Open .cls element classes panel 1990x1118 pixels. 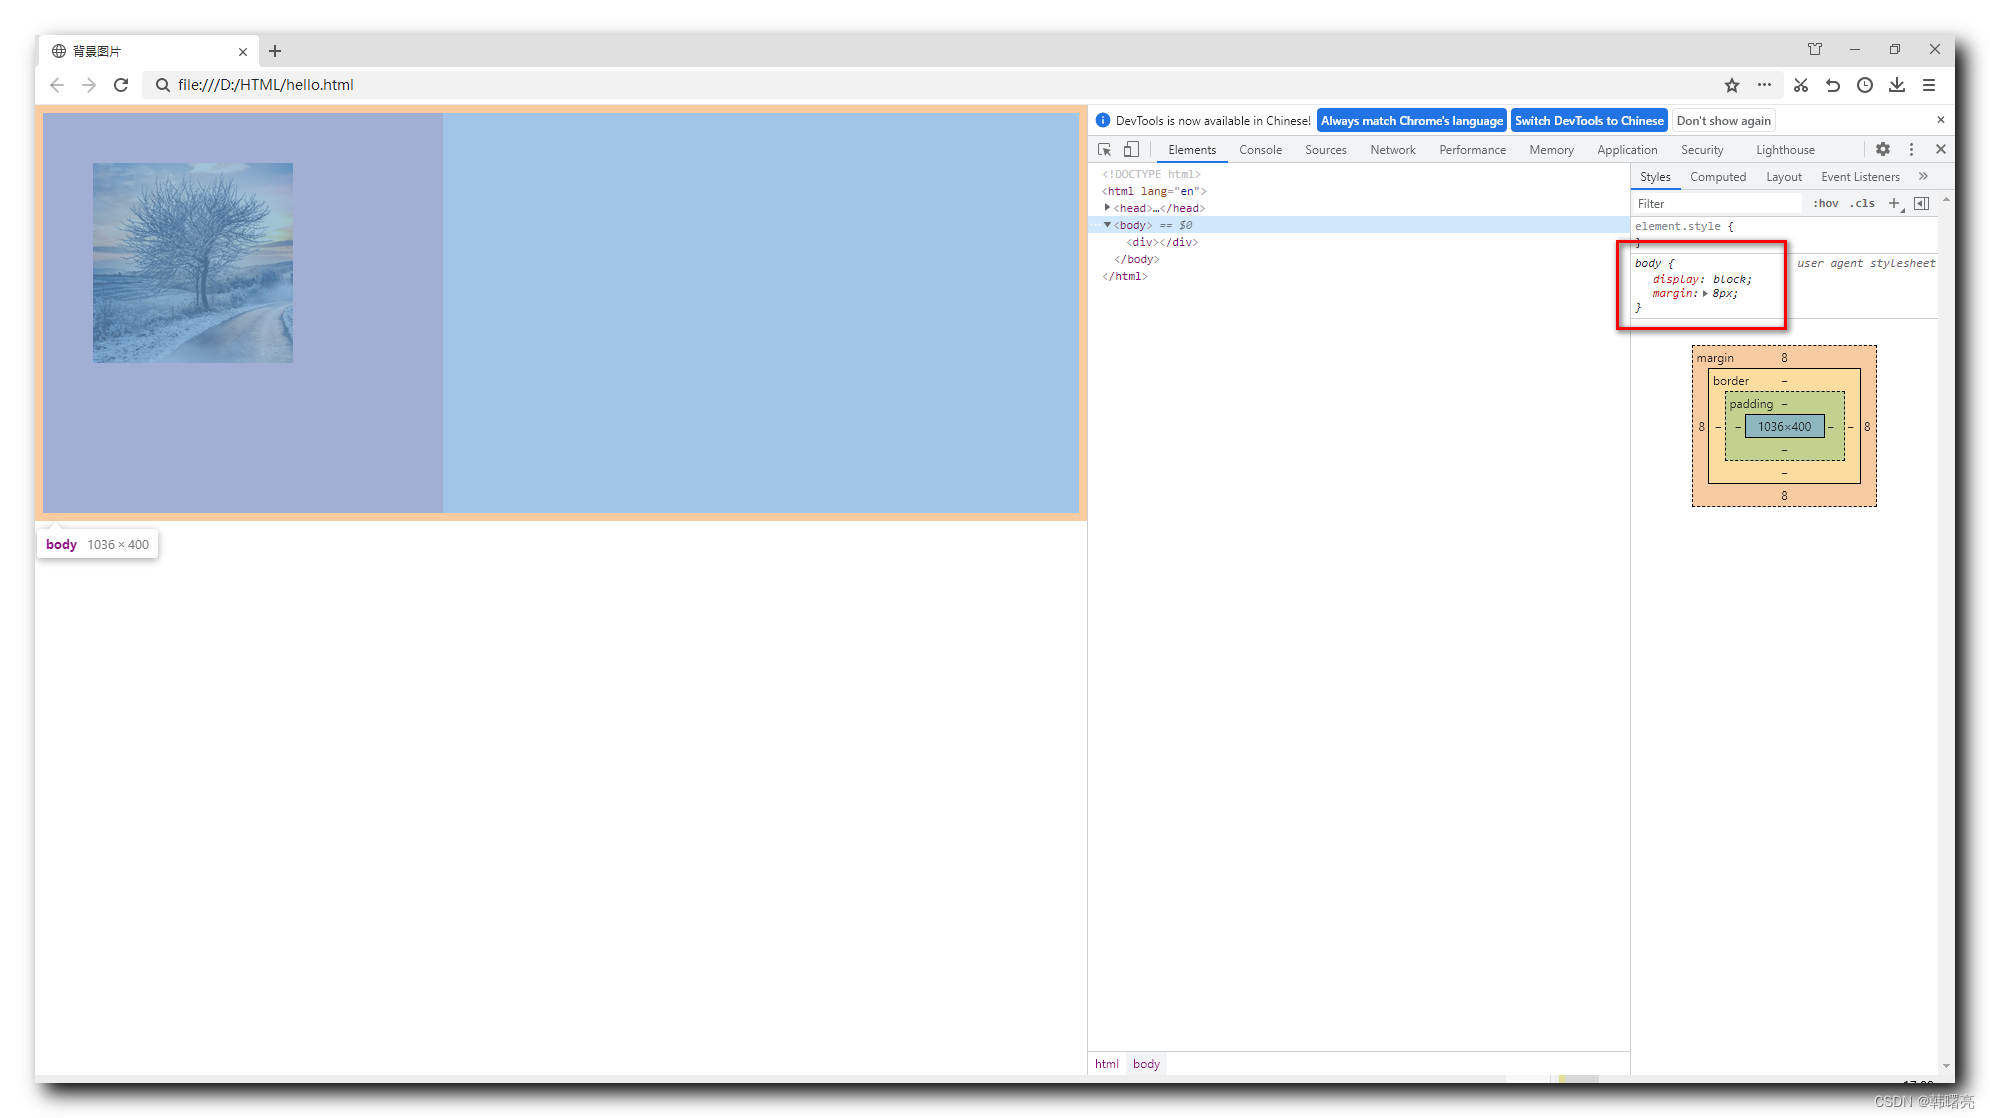click(1862, 203)
